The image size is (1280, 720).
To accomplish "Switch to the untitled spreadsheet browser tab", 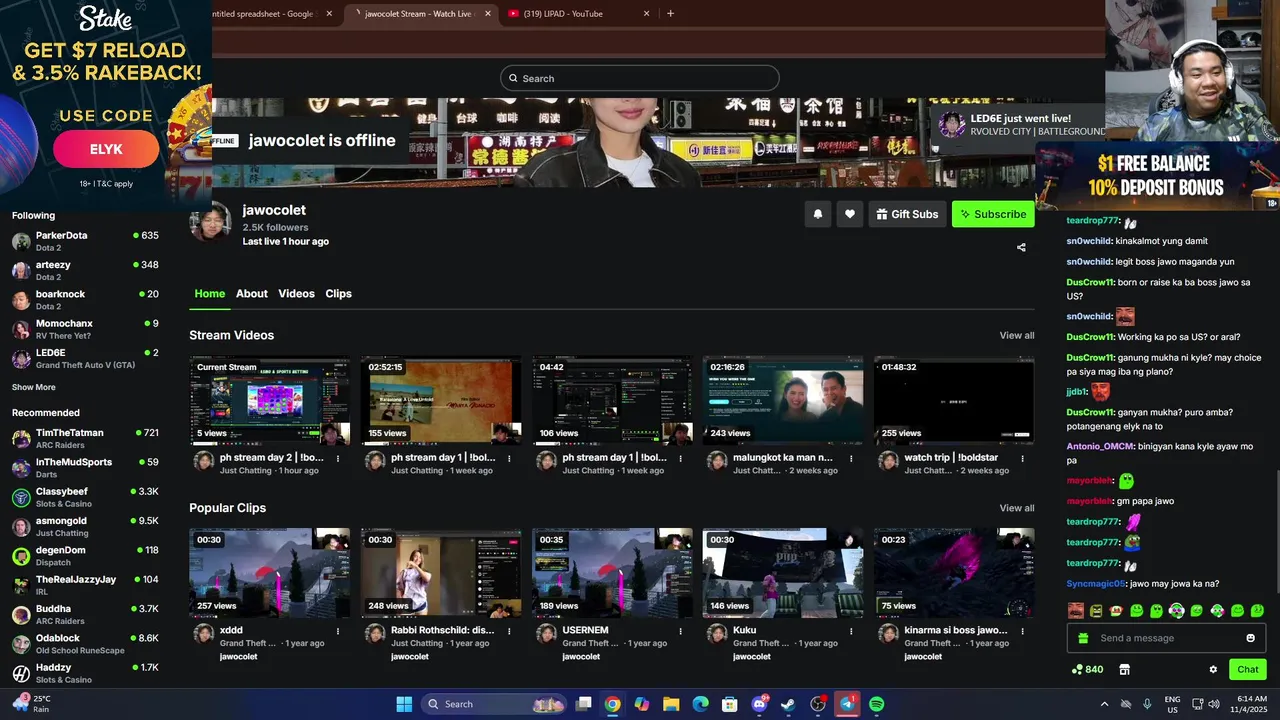I will pyautogui.click(x=270, y=14).
